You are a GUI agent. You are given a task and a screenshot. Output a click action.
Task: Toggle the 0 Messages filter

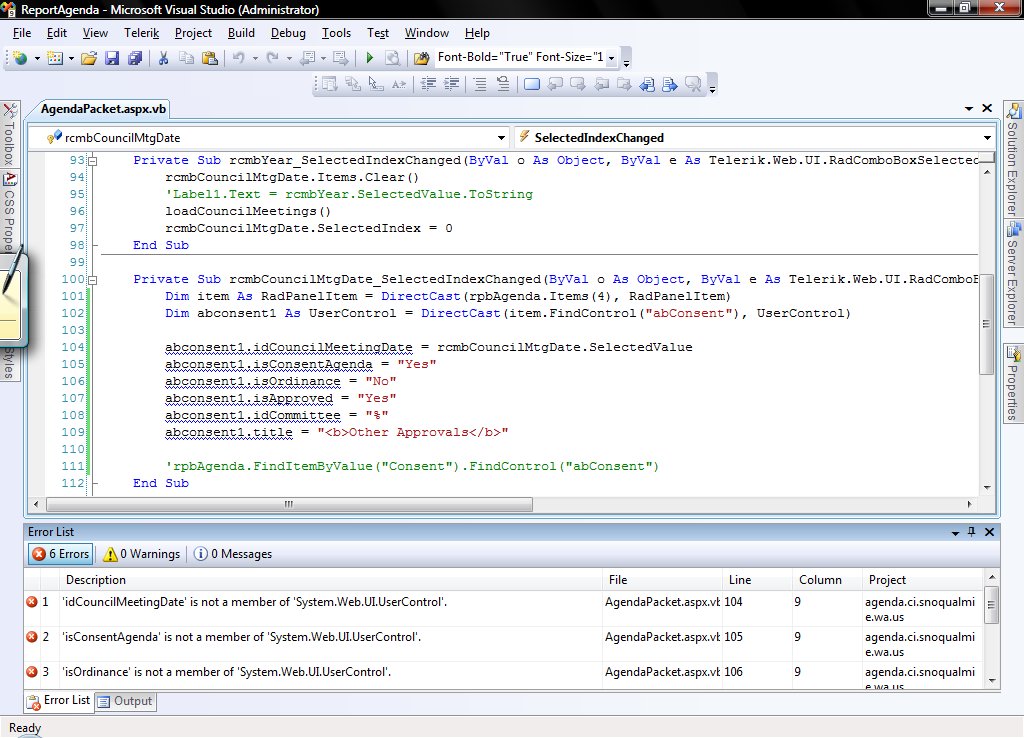click(232, 554)
